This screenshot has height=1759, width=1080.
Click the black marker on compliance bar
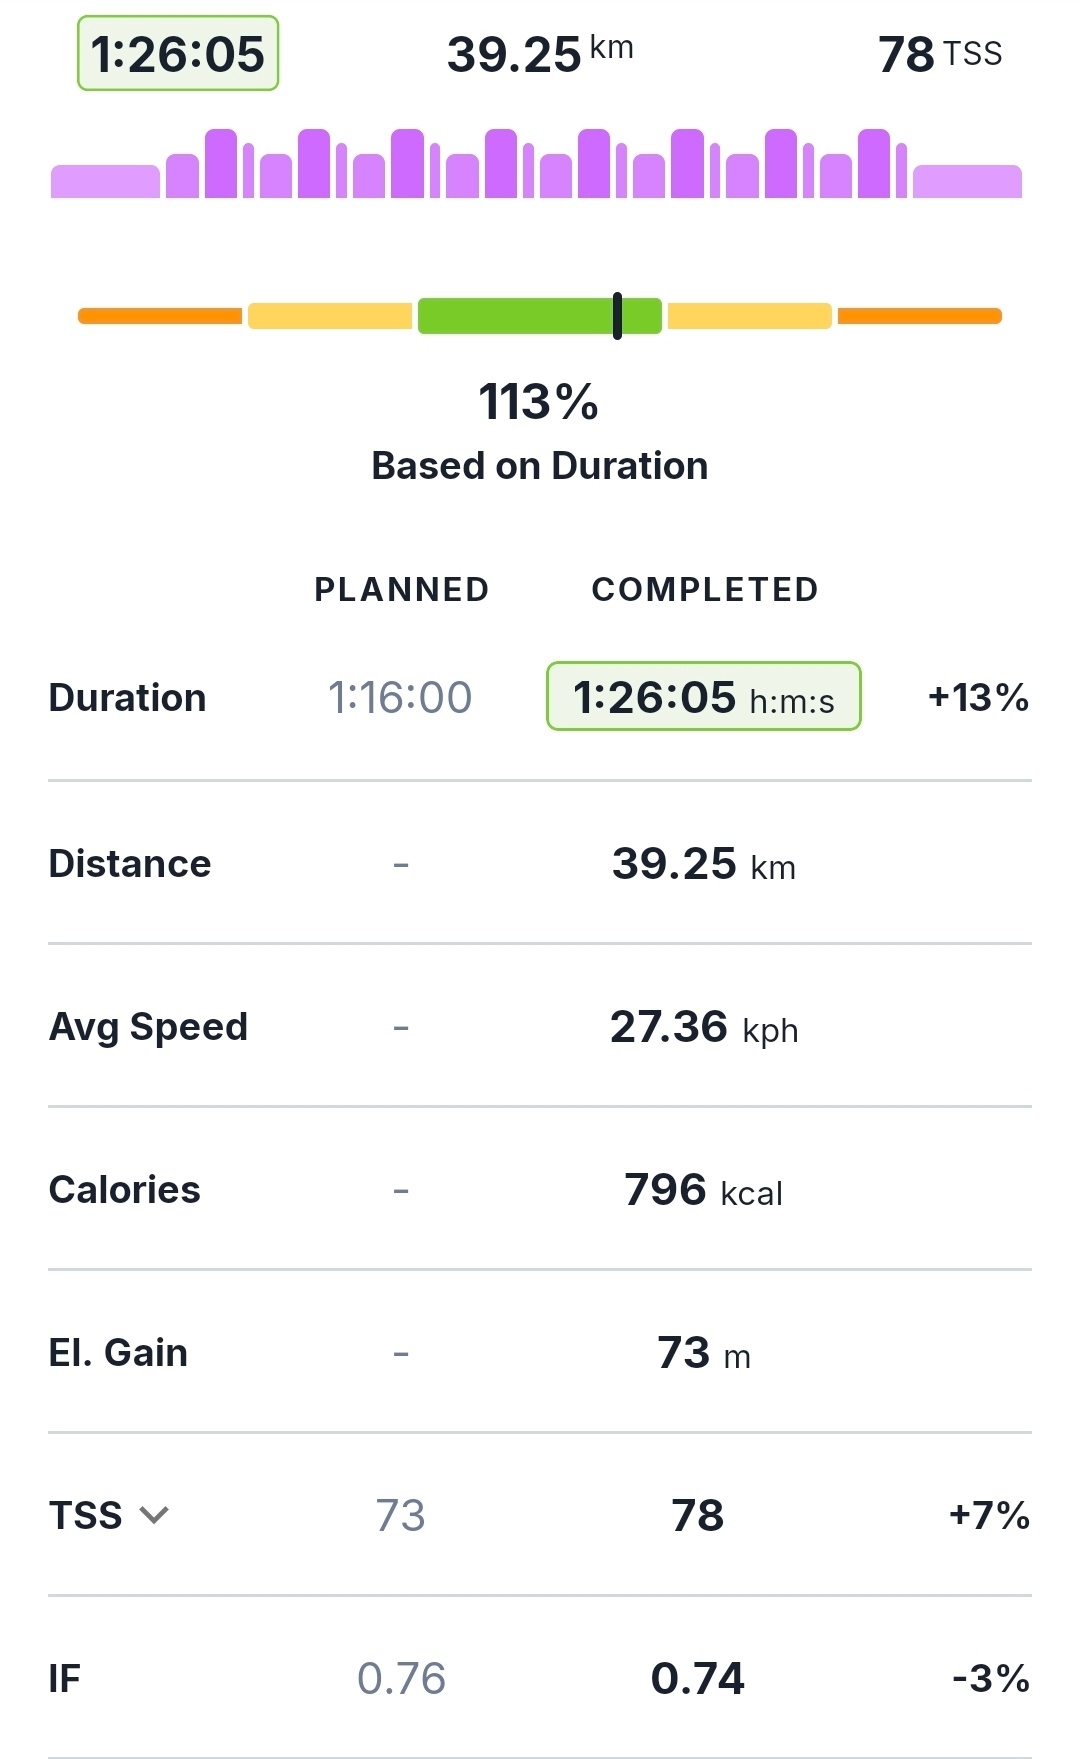[x=617, y=316]
